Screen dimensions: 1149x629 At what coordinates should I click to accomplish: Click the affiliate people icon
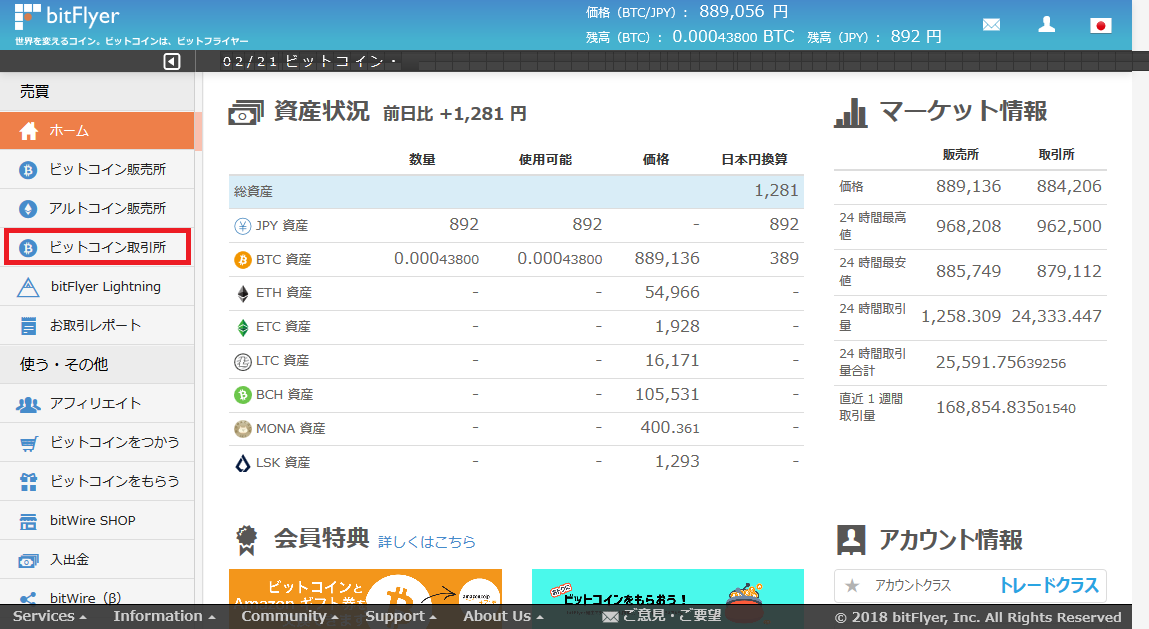28,404
